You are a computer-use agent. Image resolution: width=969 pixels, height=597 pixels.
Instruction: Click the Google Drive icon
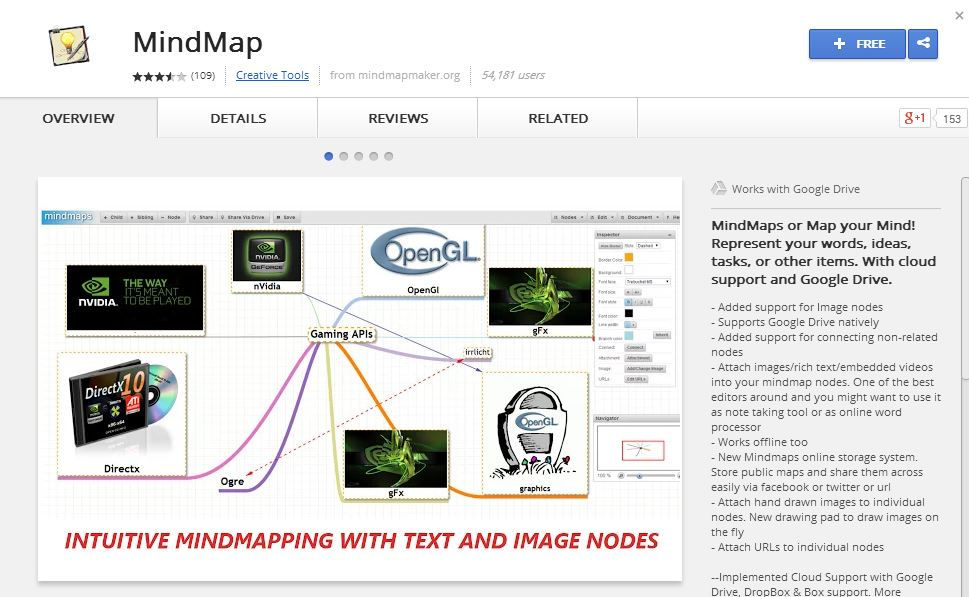(x=719, y=188)
